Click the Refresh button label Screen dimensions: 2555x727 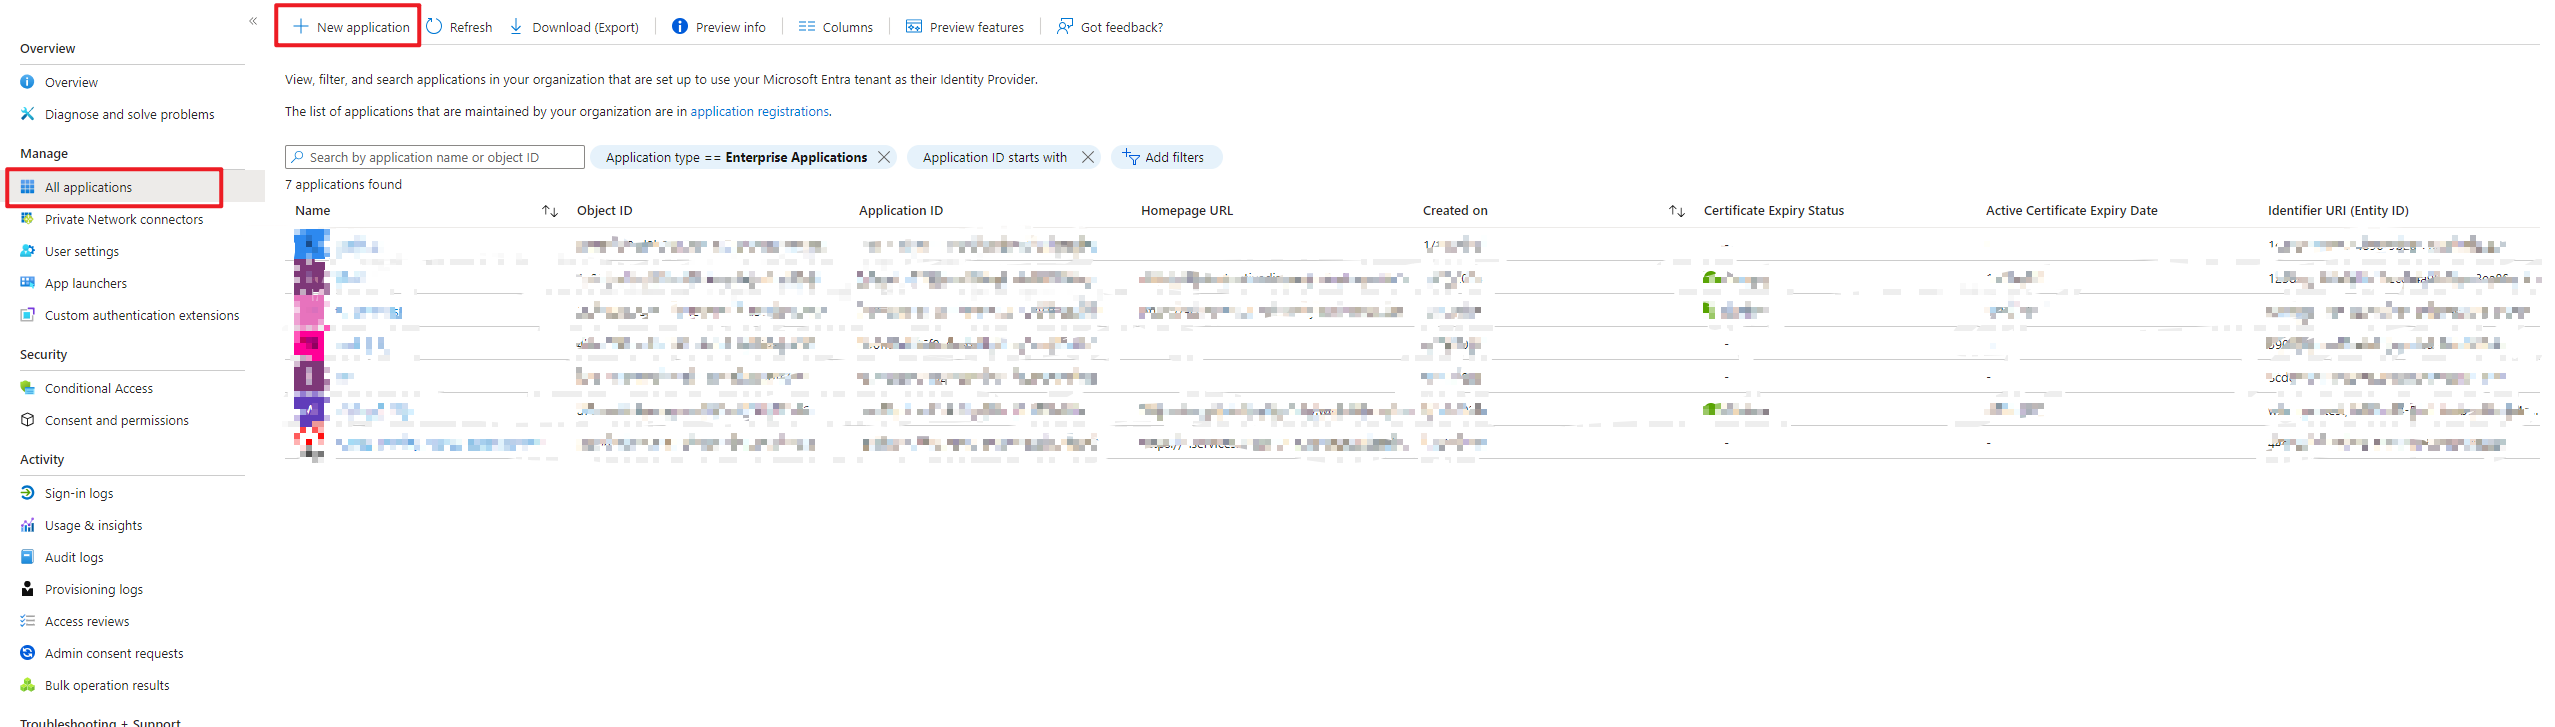click(x=471, y=27)
